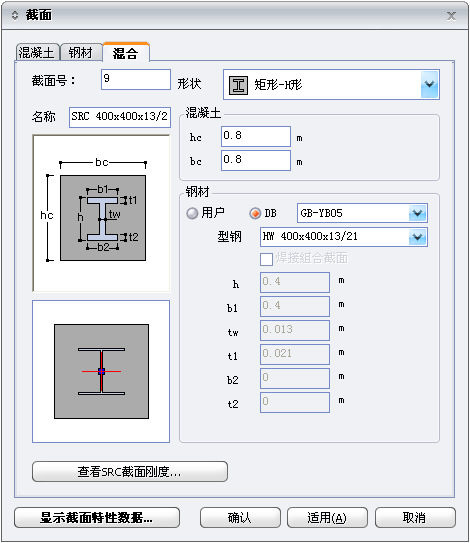The width and height of the screenshot is (470, 543).
Task: Switch to the 混凝土 tab
Action: click(x=37, y=53)
